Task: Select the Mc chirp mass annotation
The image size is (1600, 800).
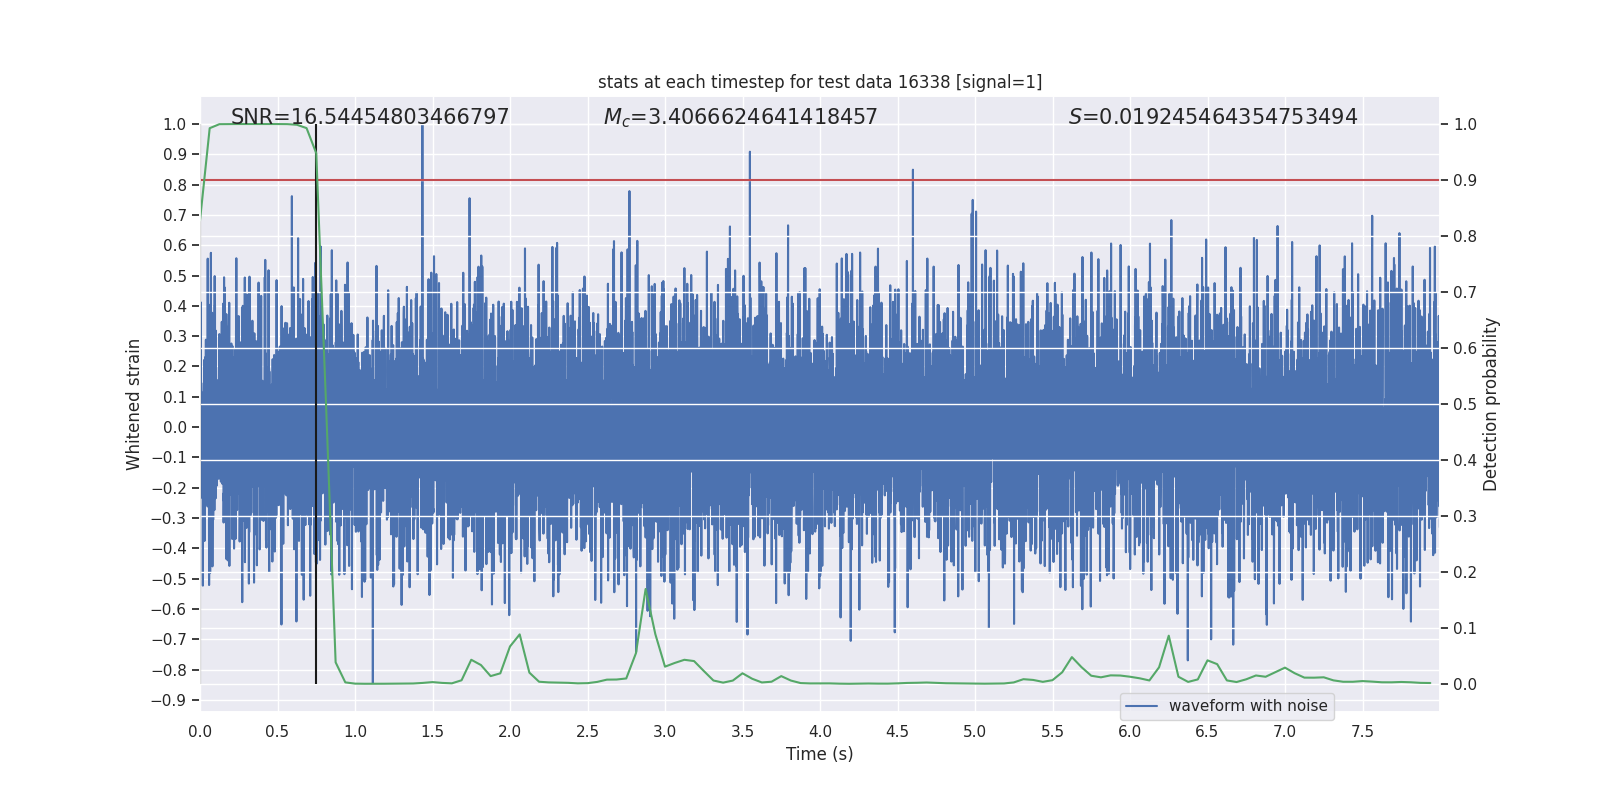Action: pos(740,117)
